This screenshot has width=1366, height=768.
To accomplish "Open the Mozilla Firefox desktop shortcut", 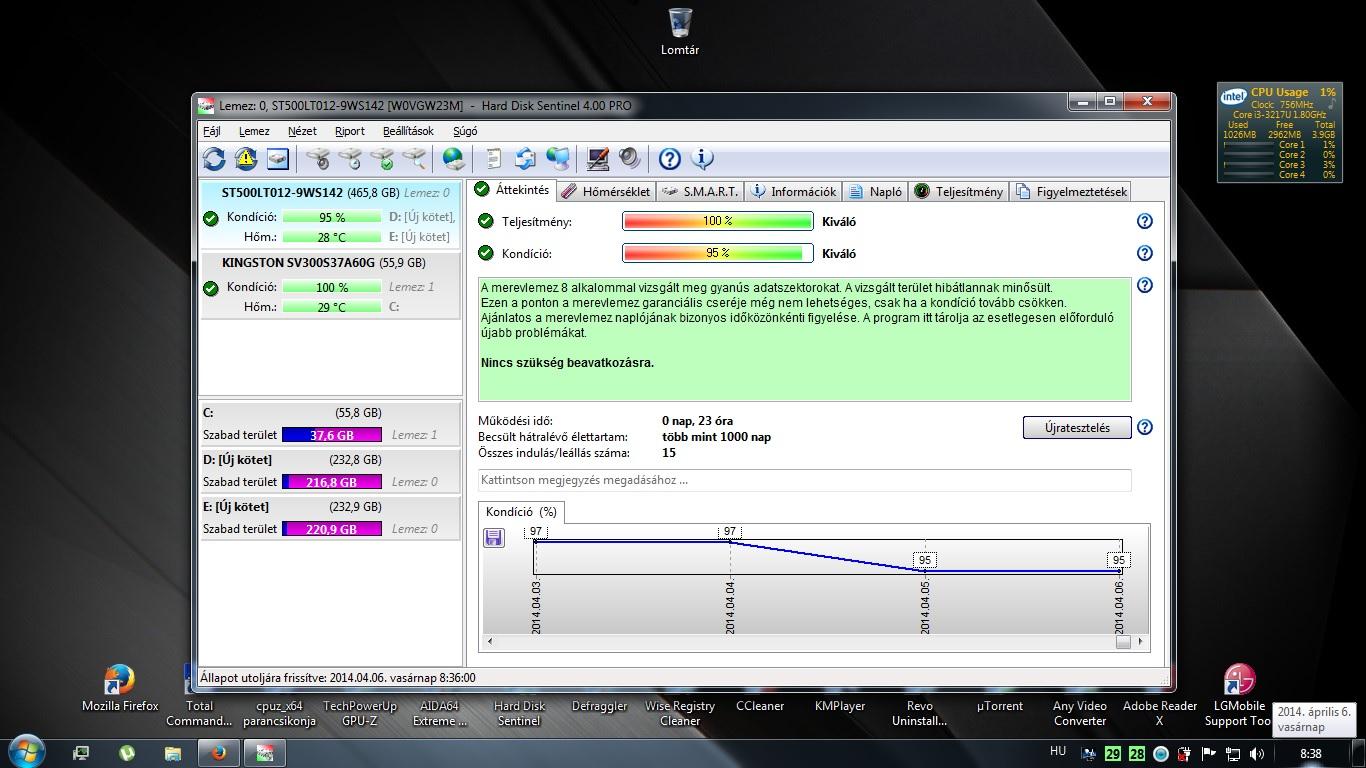I will tap(120, 689).
